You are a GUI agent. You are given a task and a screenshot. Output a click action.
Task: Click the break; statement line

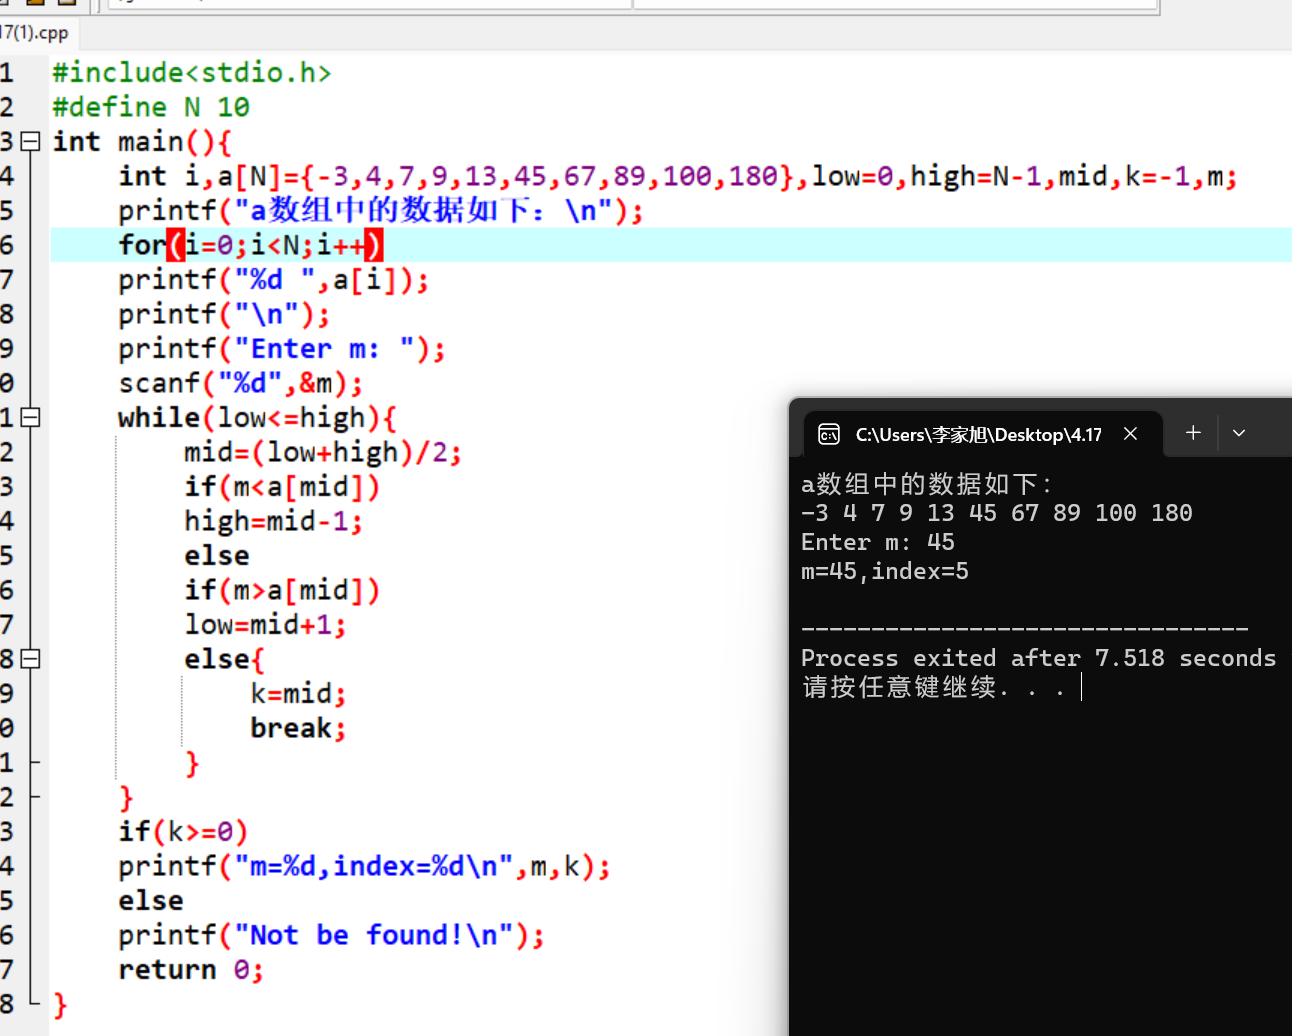[x=298, y=728]
